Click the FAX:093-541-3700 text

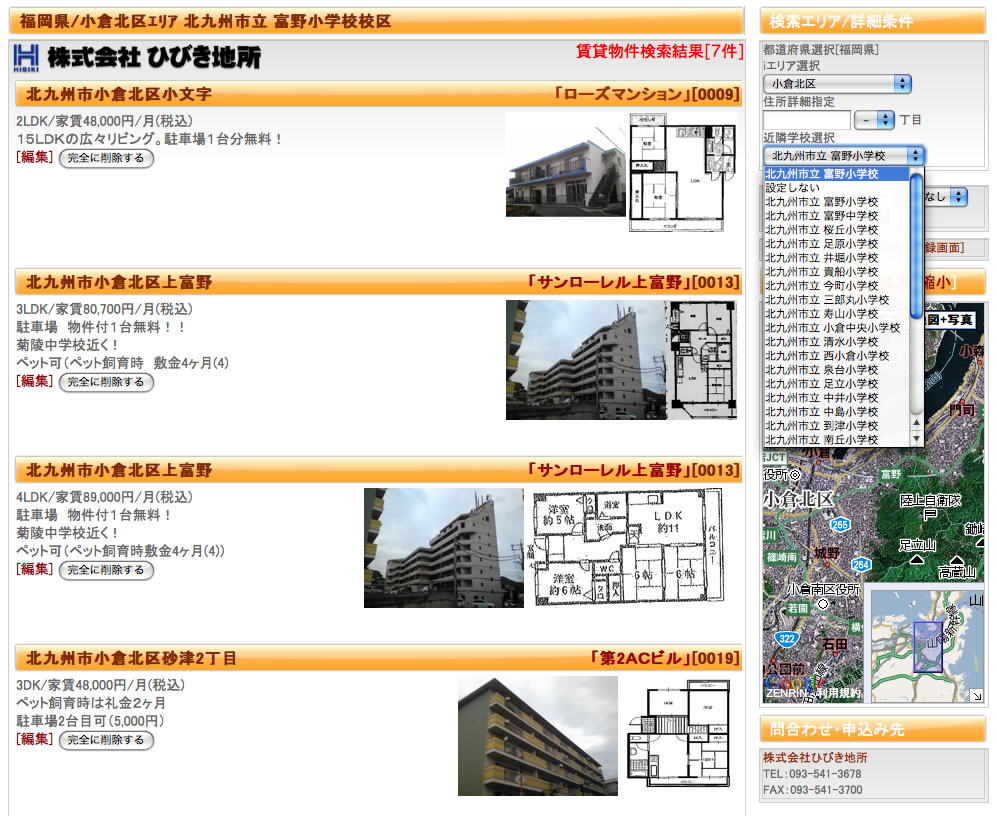click(813, 790)
